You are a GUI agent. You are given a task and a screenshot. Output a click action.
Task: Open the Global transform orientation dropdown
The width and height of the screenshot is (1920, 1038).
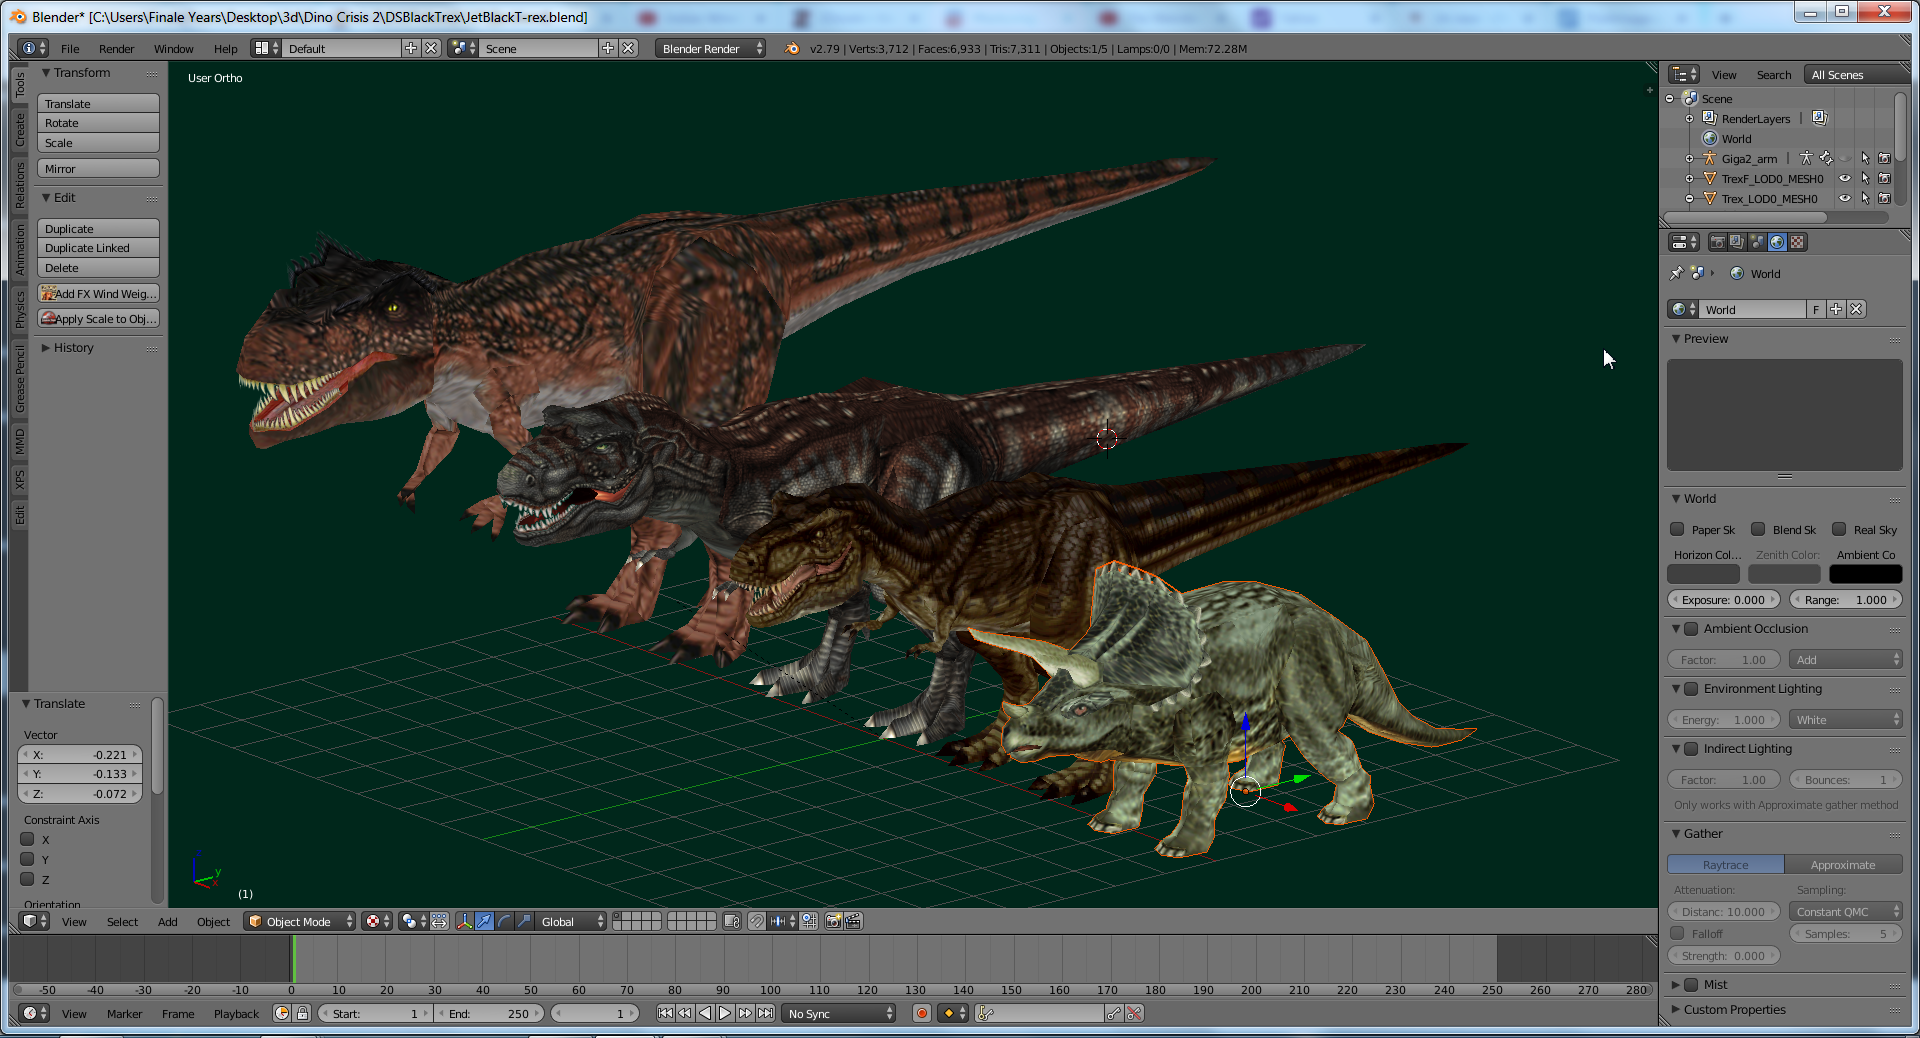point(571,921)
